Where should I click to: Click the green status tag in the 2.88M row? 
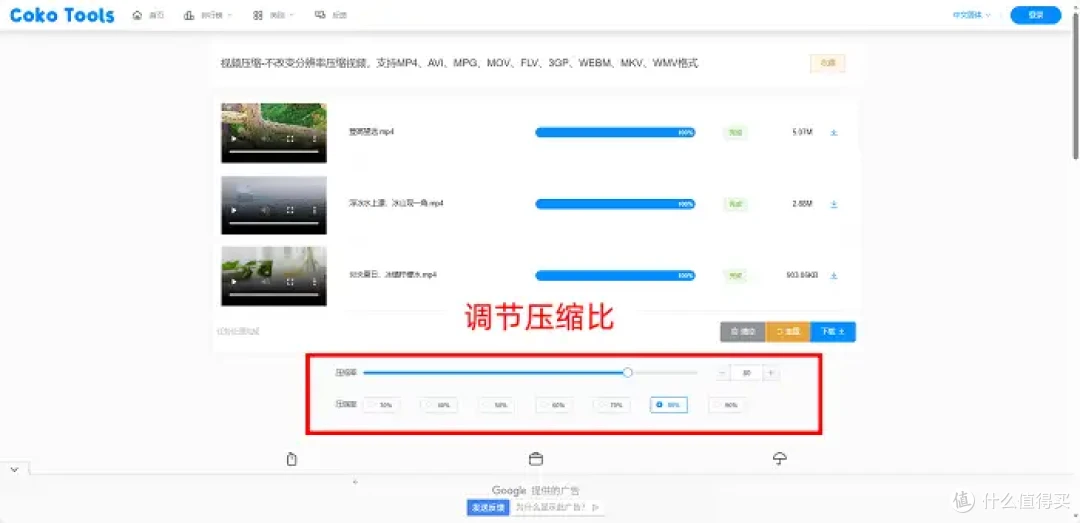click(736, 204)
